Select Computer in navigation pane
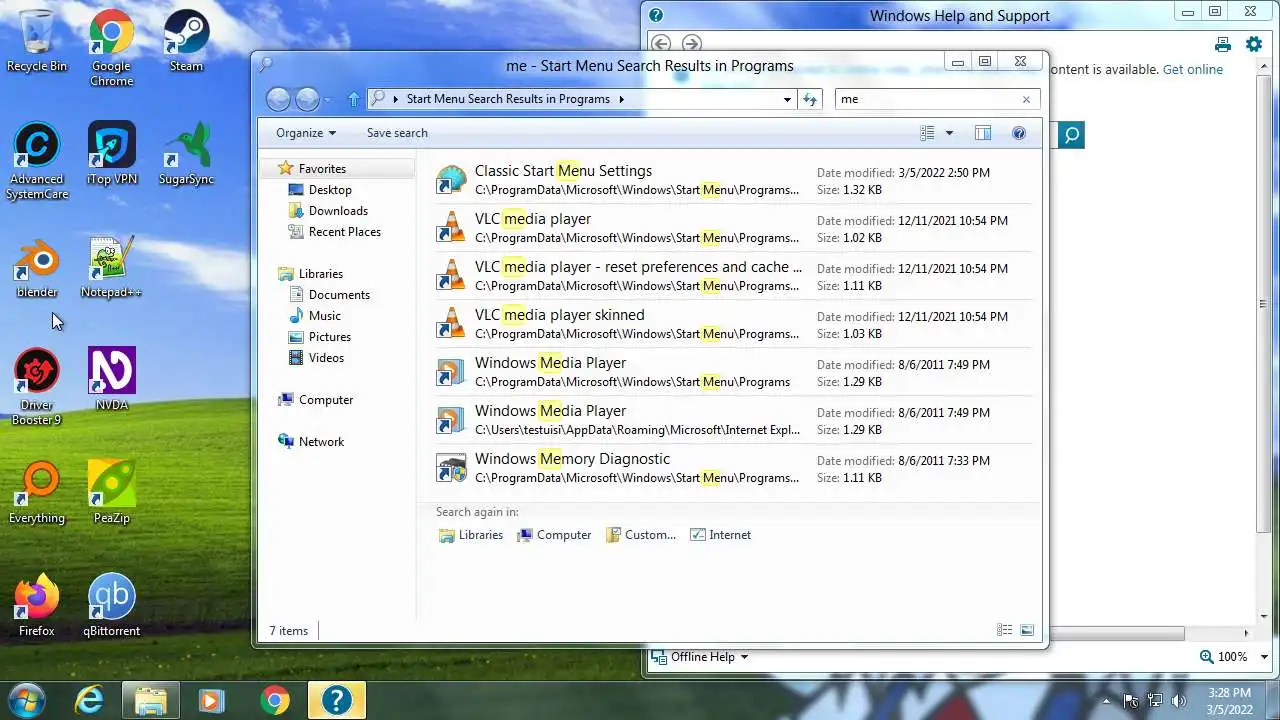 point(315,400)
